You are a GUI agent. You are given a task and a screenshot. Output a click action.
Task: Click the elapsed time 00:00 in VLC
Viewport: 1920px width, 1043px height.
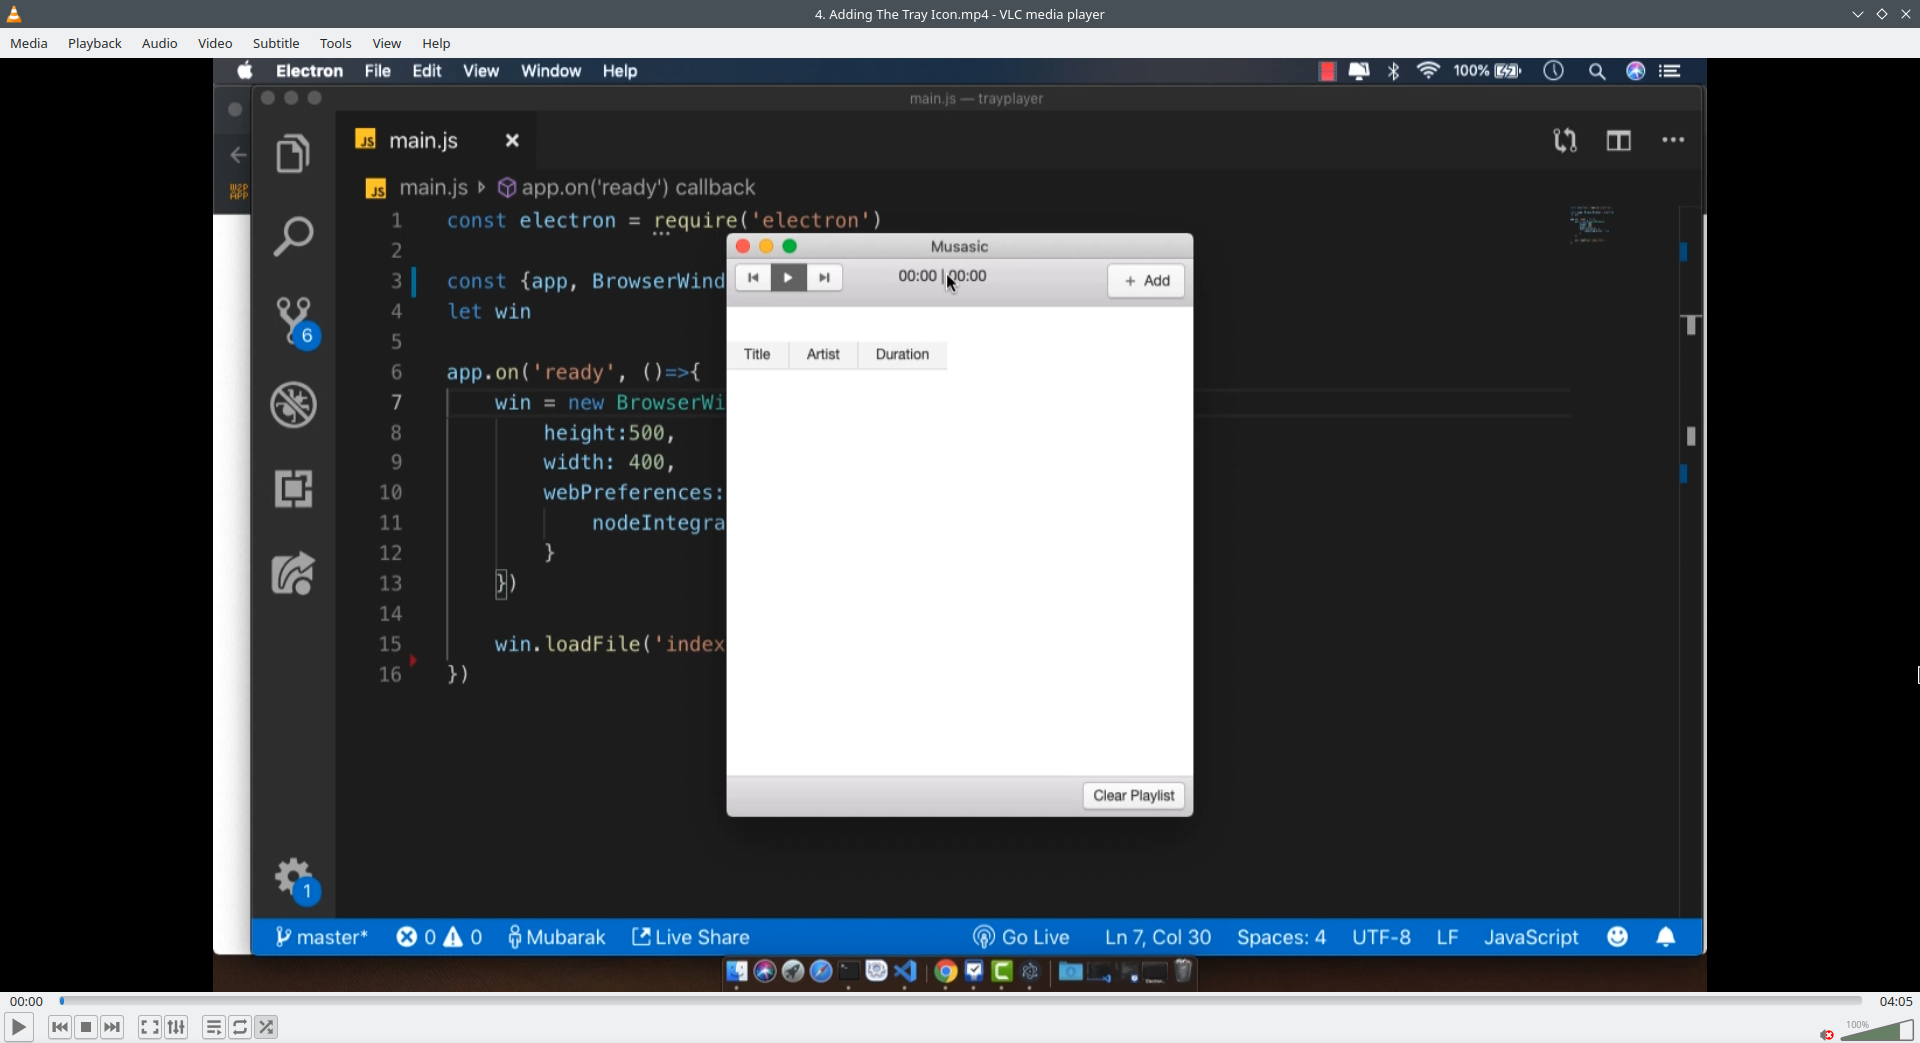point(26,1001)
